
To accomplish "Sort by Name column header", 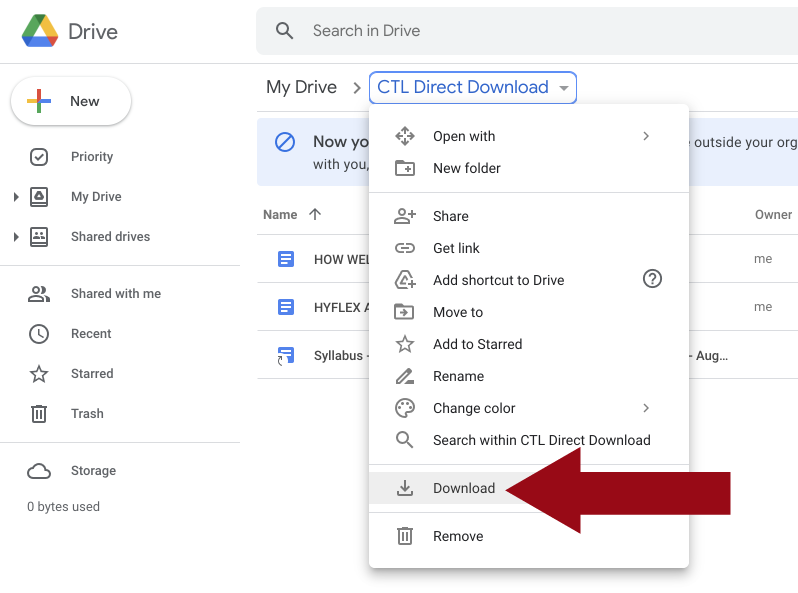I will [280, 215].
